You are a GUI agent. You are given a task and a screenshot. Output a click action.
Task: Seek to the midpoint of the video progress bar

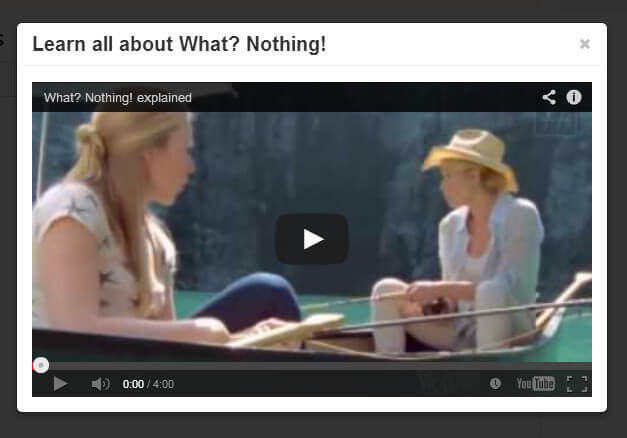pyautogui.click(x=312, y=366)
